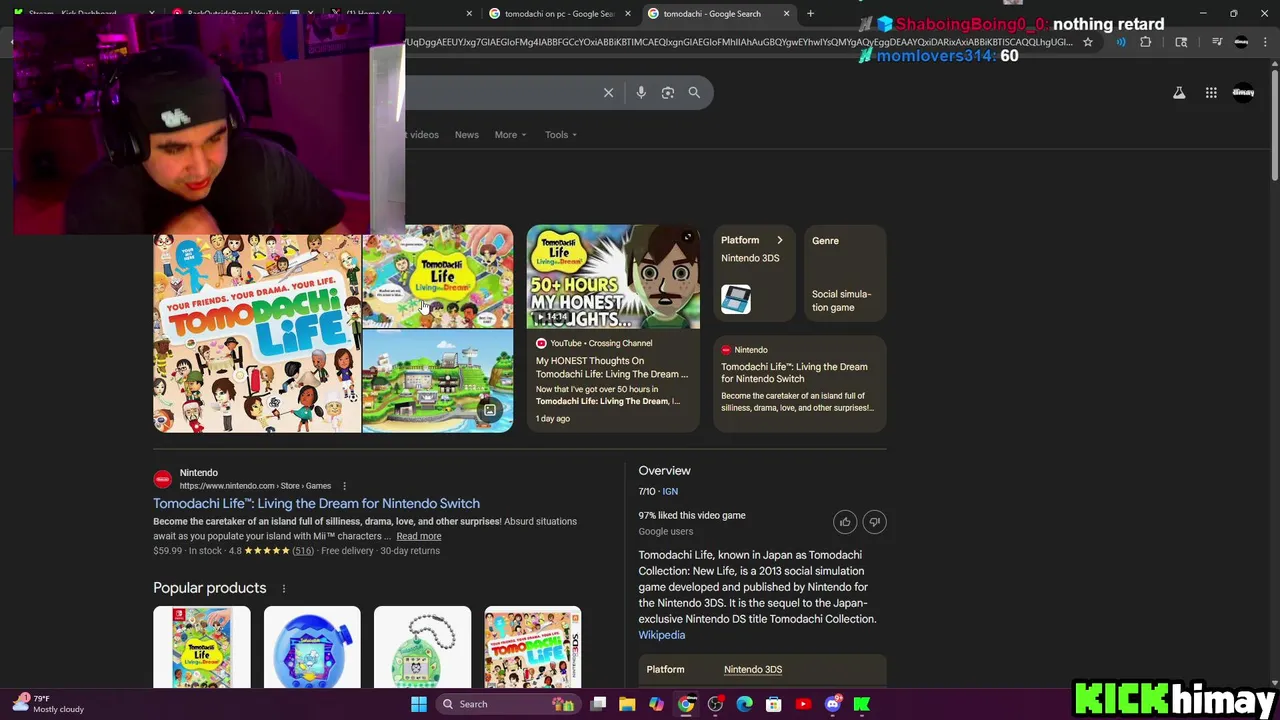
Task: Switch to the News results tab
Action: [467, 134]
